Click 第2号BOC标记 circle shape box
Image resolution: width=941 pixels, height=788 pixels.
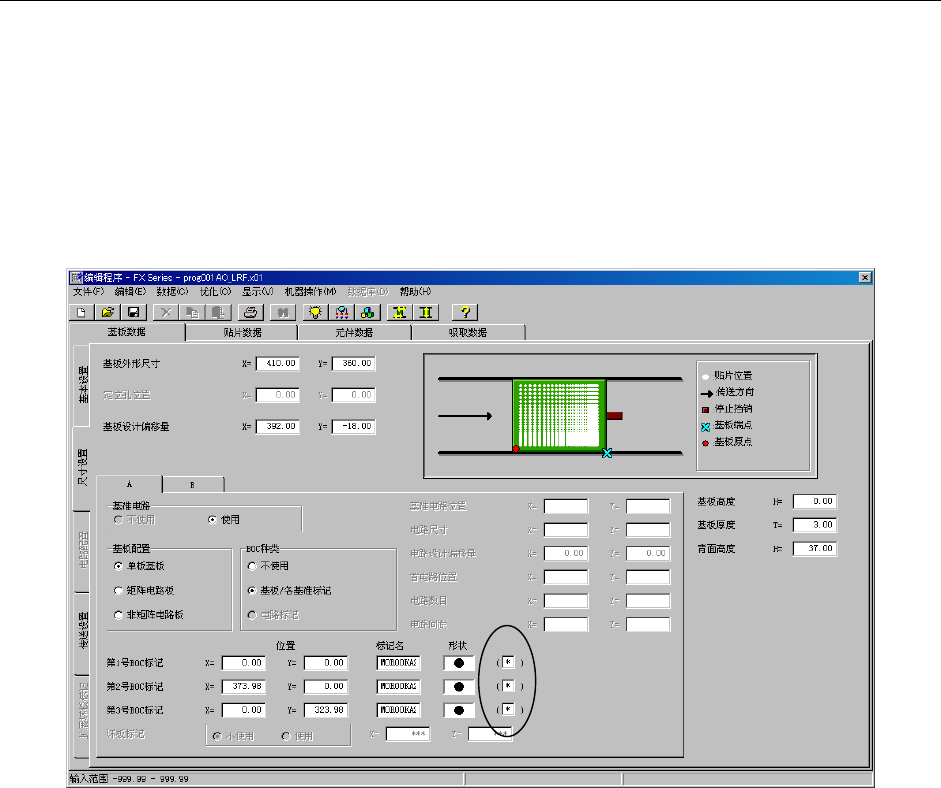pyautogui.click(x=459, y=687)
